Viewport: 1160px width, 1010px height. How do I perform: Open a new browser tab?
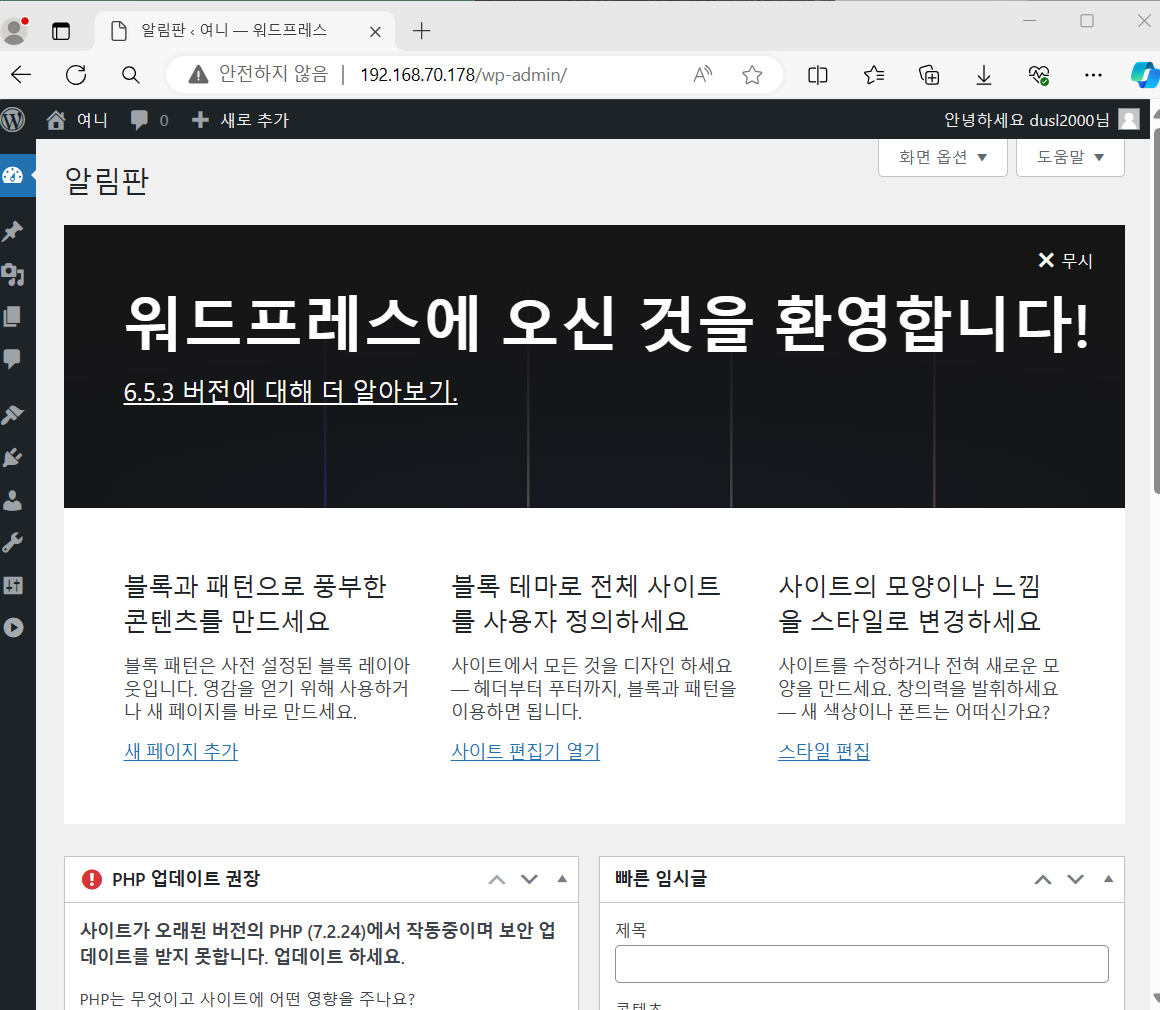[x=422, y=31]
